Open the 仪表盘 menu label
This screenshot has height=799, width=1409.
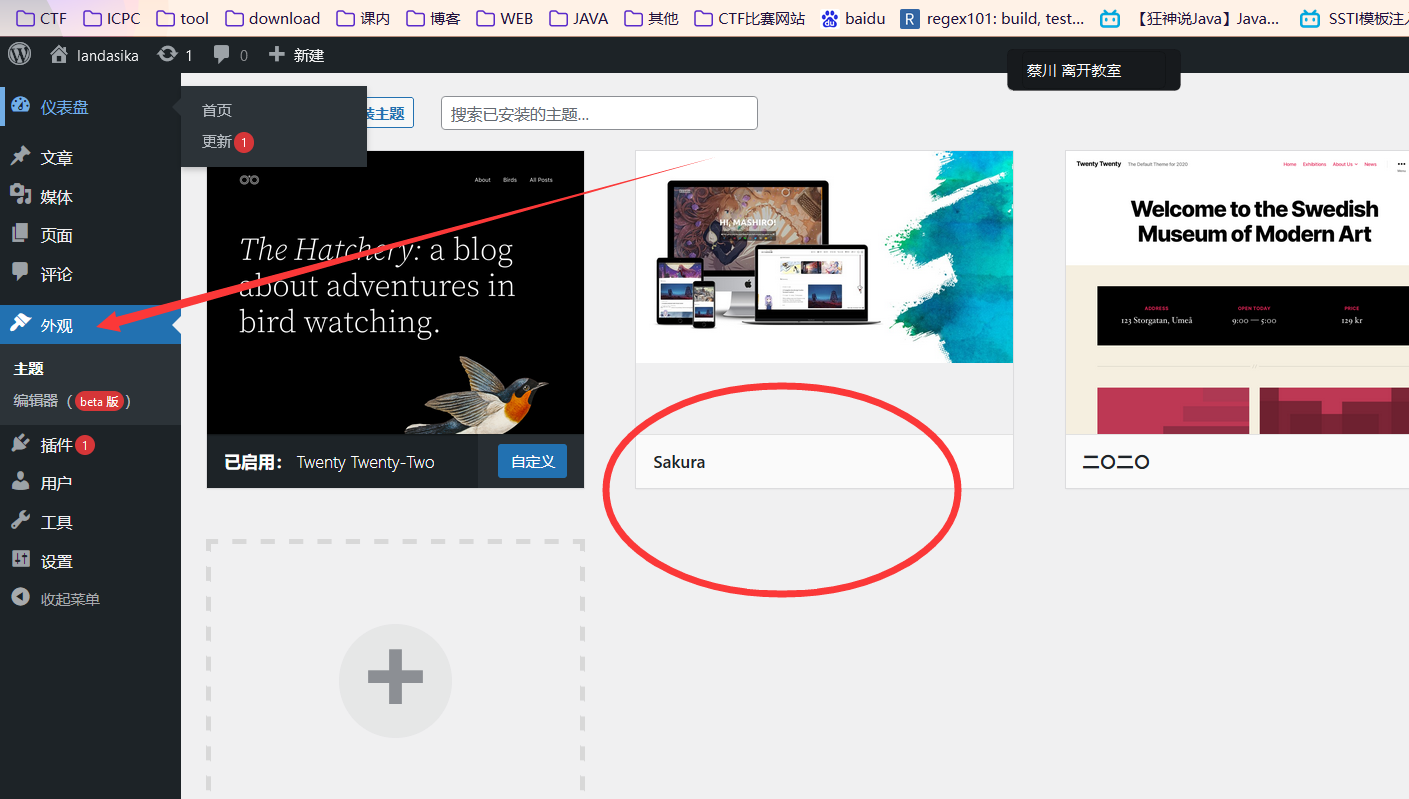tap(65, 107)
